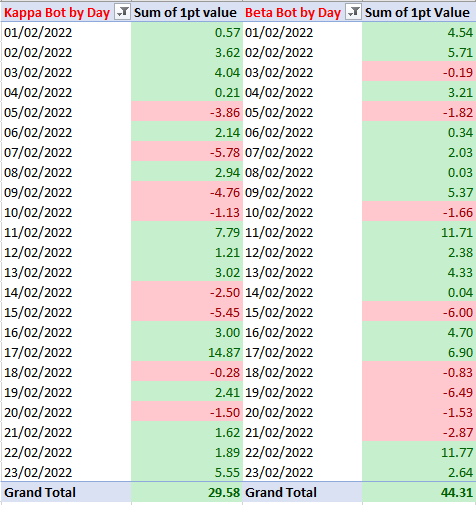
Task: Select Beta date cell 23/02/2022
Action: (x=303, y=472)
